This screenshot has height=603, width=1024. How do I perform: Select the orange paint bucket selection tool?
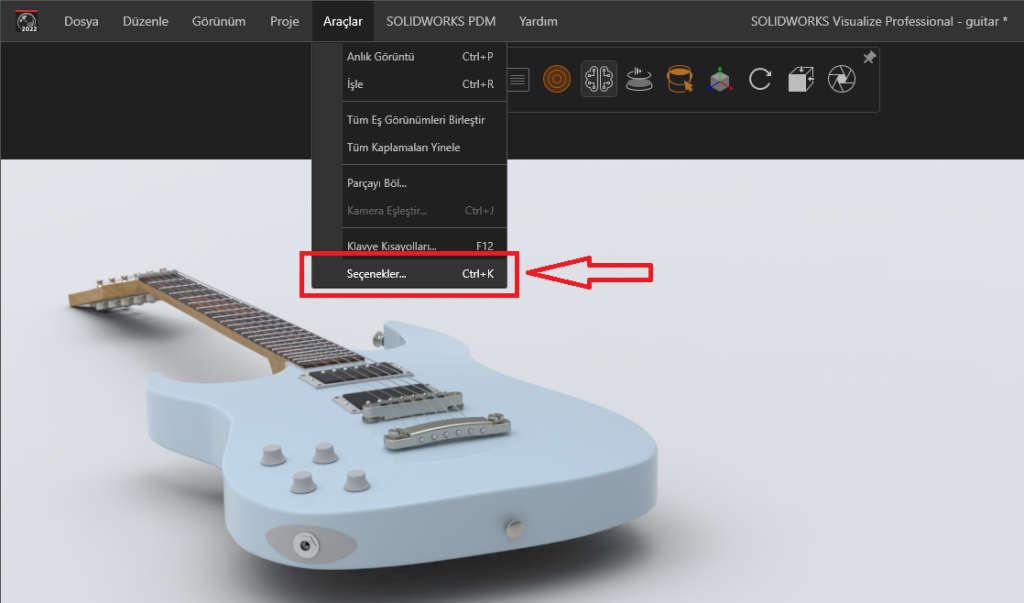click(x=680, y=79)
